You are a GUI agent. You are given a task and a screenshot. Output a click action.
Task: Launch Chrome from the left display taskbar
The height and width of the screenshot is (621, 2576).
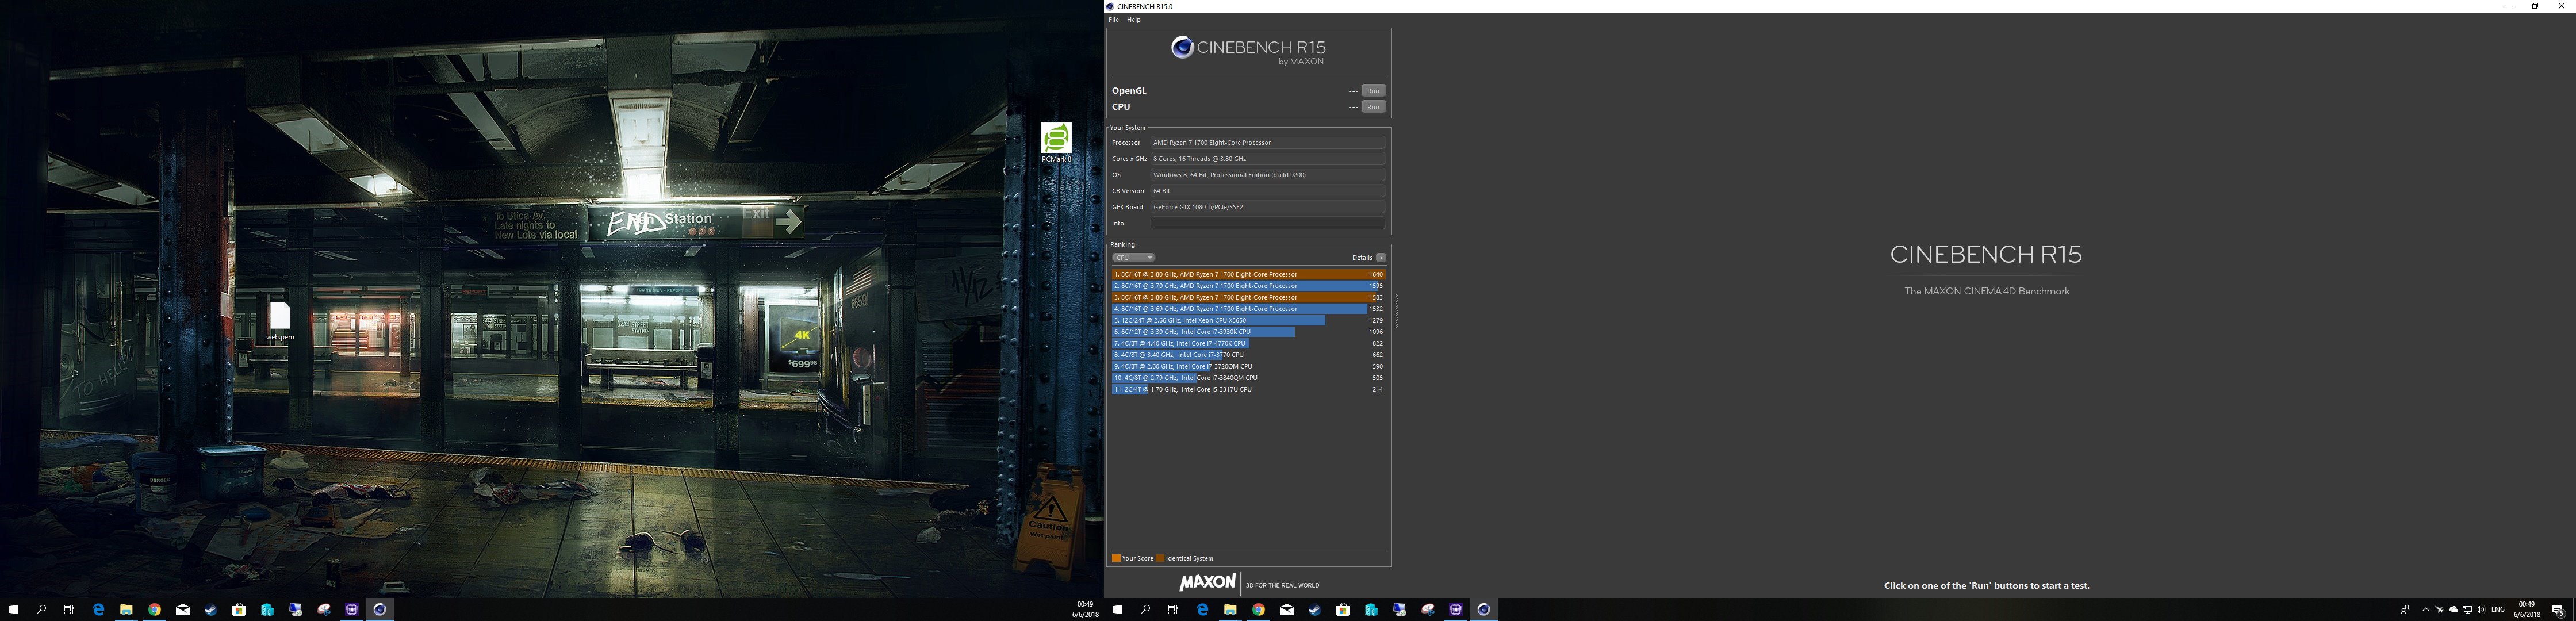tap(155, 610)
